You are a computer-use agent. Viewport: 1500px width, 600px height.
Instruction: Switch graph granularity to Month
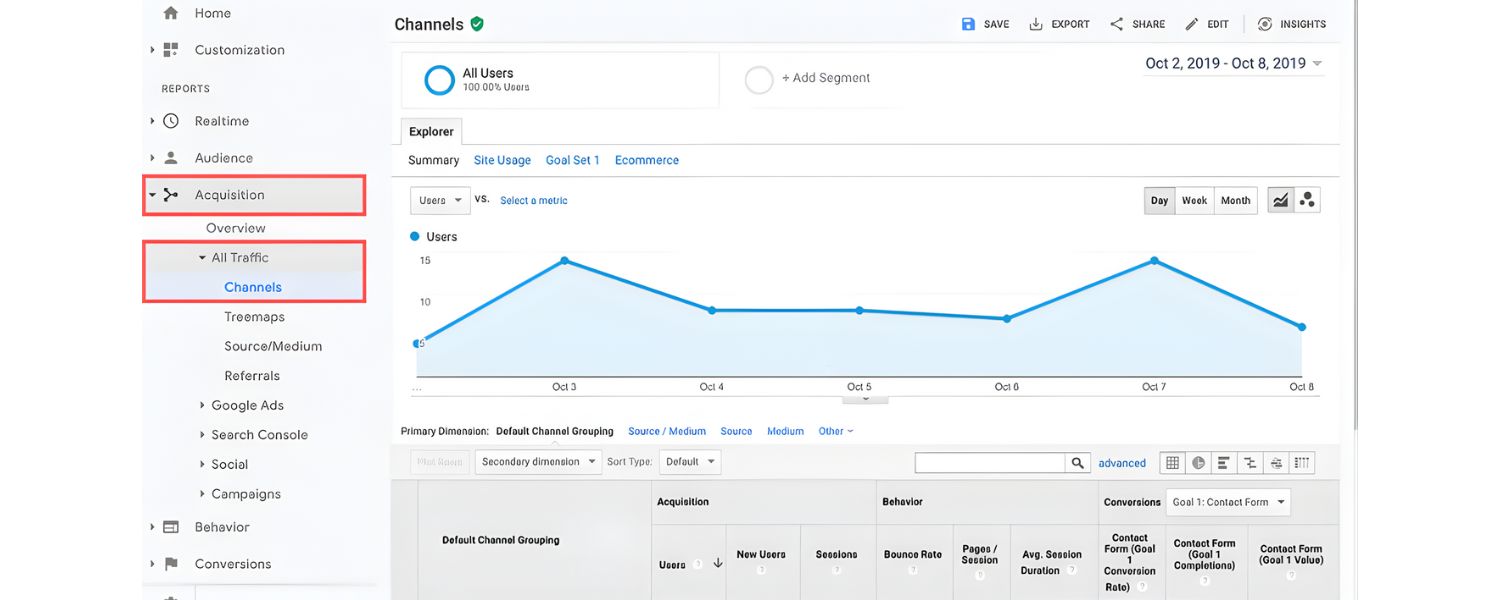pos(1235,200)
